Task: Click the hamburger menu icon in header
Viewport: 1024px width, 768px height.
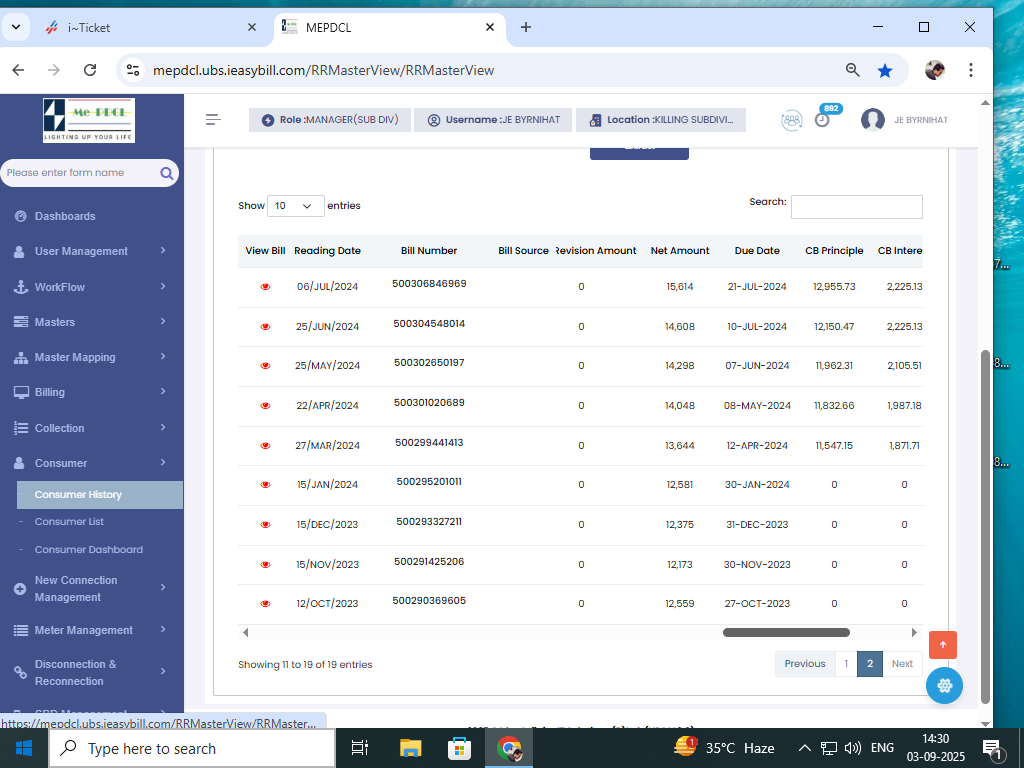Action: tap(213, 120)
